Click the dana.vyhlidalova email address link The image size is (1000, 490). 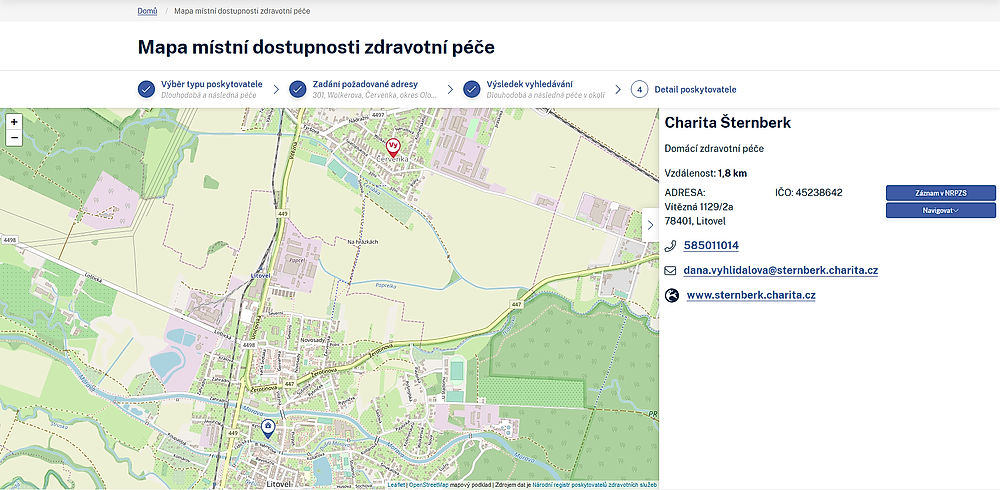coord(781,271)
